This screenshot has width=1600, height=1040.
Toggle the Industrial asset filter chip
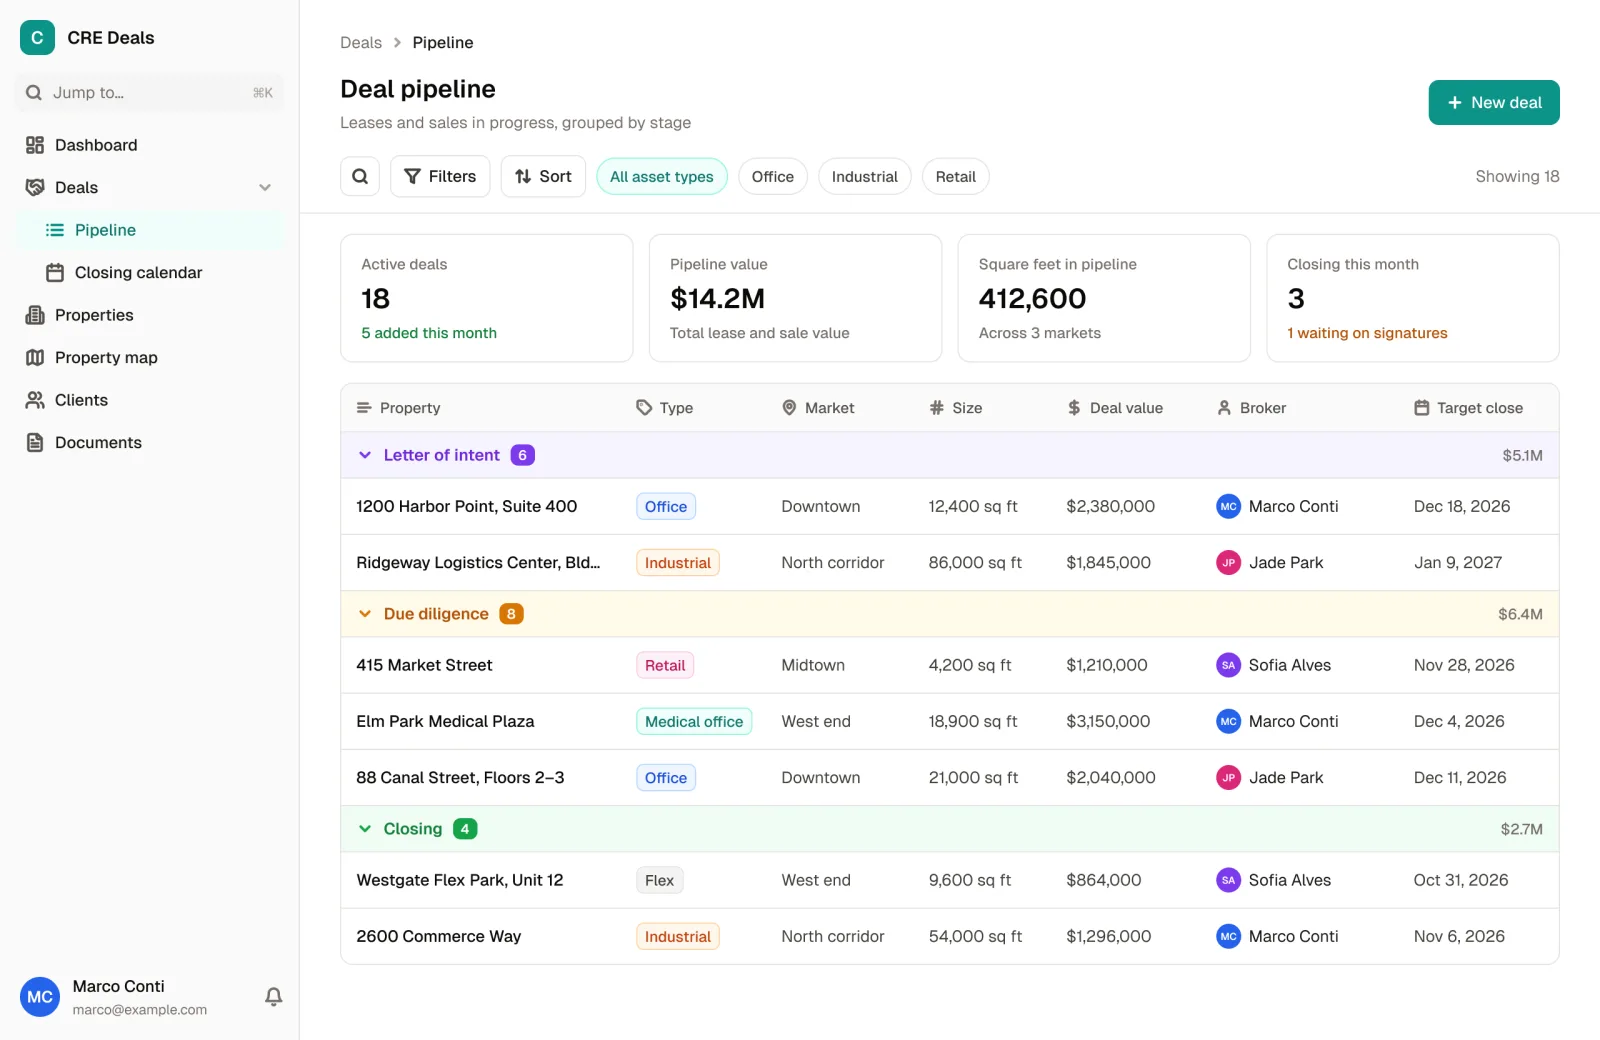pos(865,177)
